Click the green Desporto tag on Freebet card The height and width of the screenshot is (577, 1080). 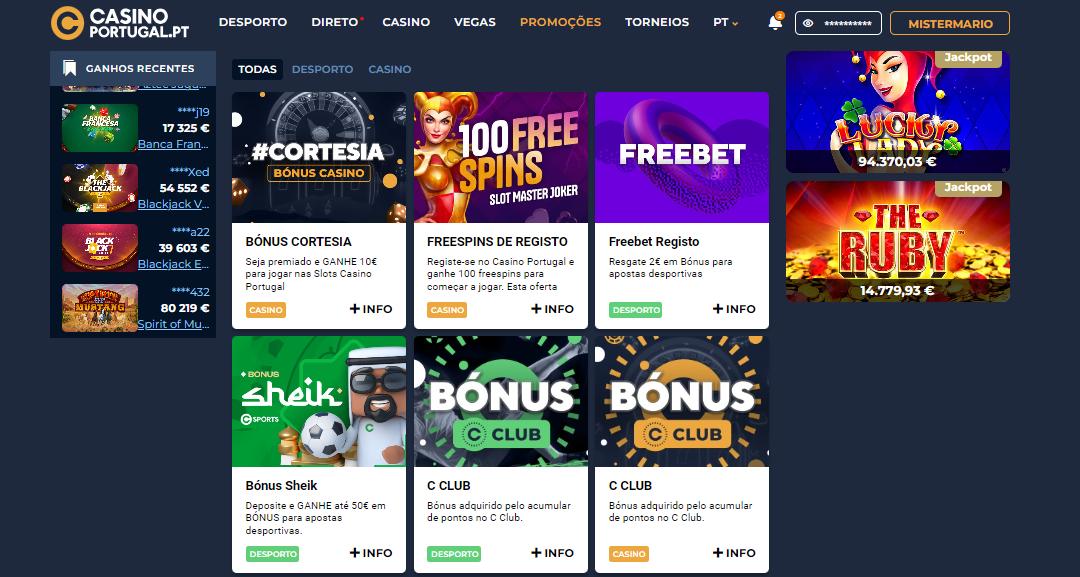(635, 310)
